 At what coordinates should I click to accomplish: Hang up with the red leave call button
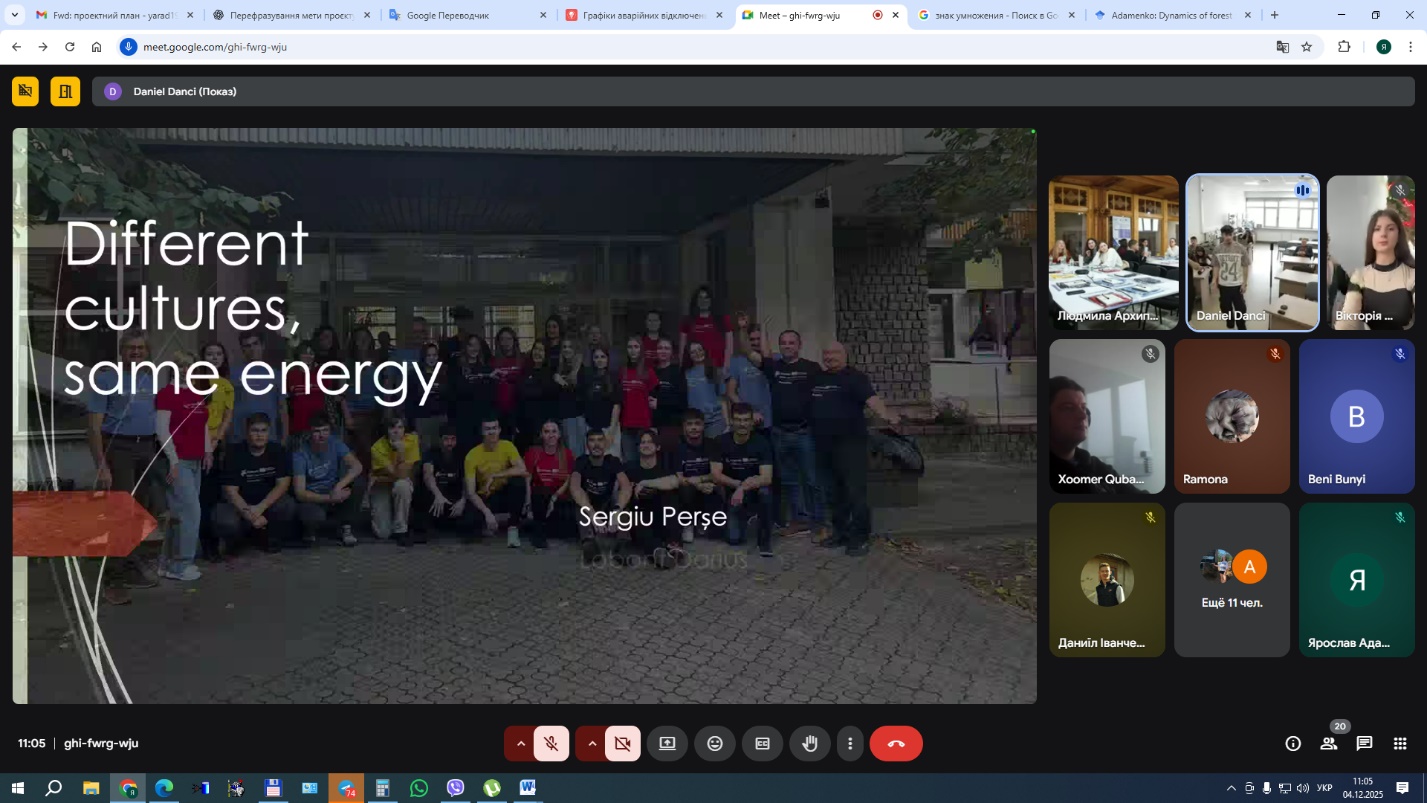click(x=896, y=743)
